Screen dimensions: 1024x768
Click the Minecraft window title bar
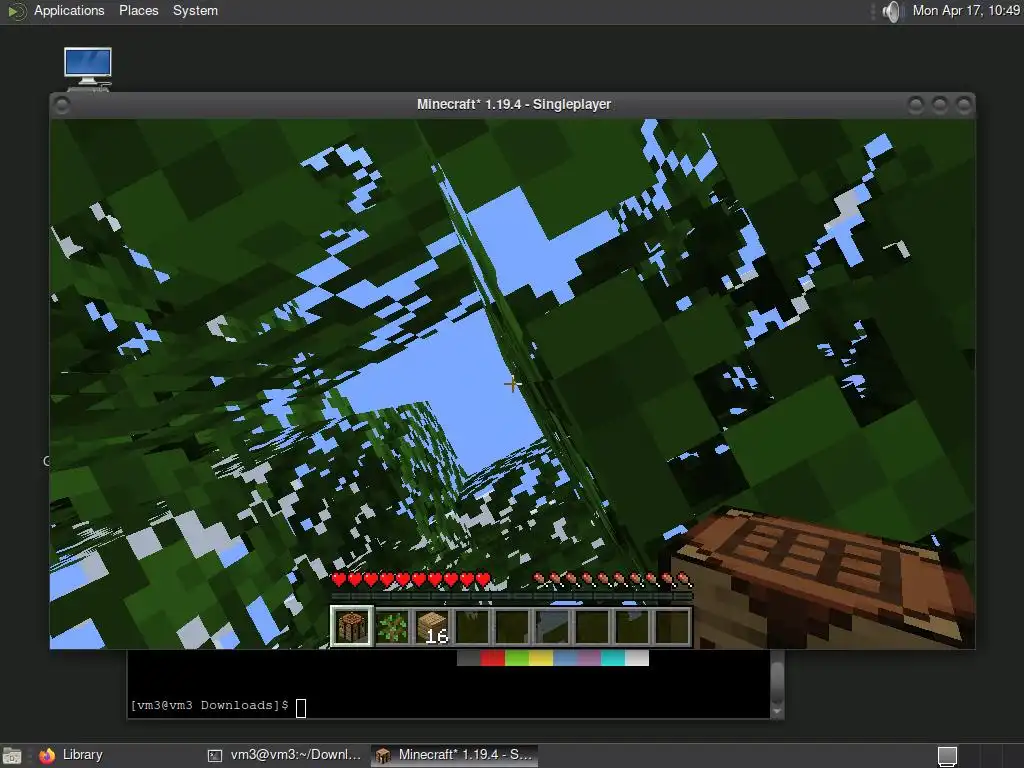click(x=513, y=104)
